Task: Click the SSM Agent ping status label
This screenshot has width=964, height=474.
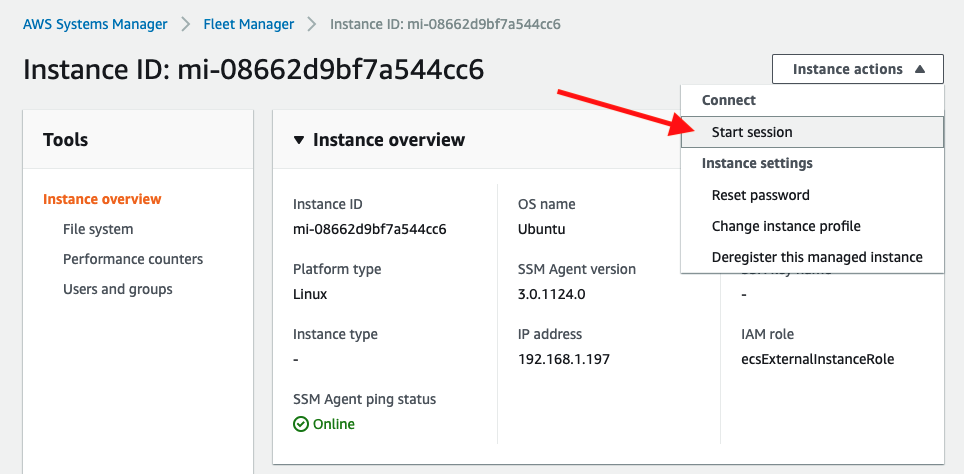Action: tap(365, 399)
